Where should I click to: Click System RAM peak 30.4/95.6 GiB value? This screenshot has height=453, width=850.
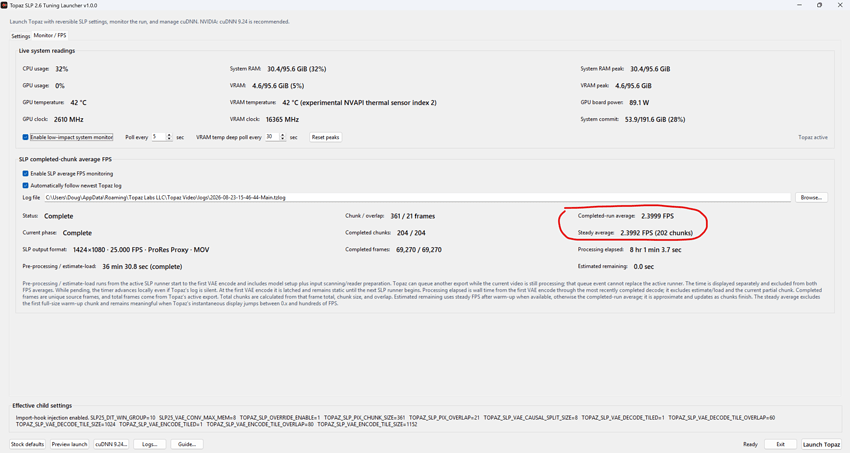pyautogui.click(x=650, y=69)
